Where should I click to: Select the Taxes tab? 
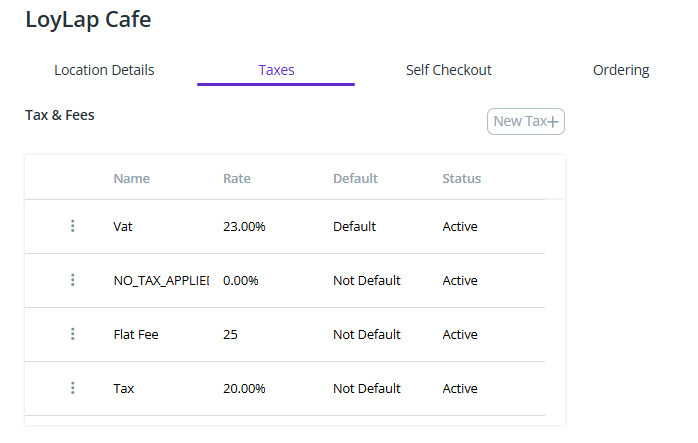coord(276,70)
